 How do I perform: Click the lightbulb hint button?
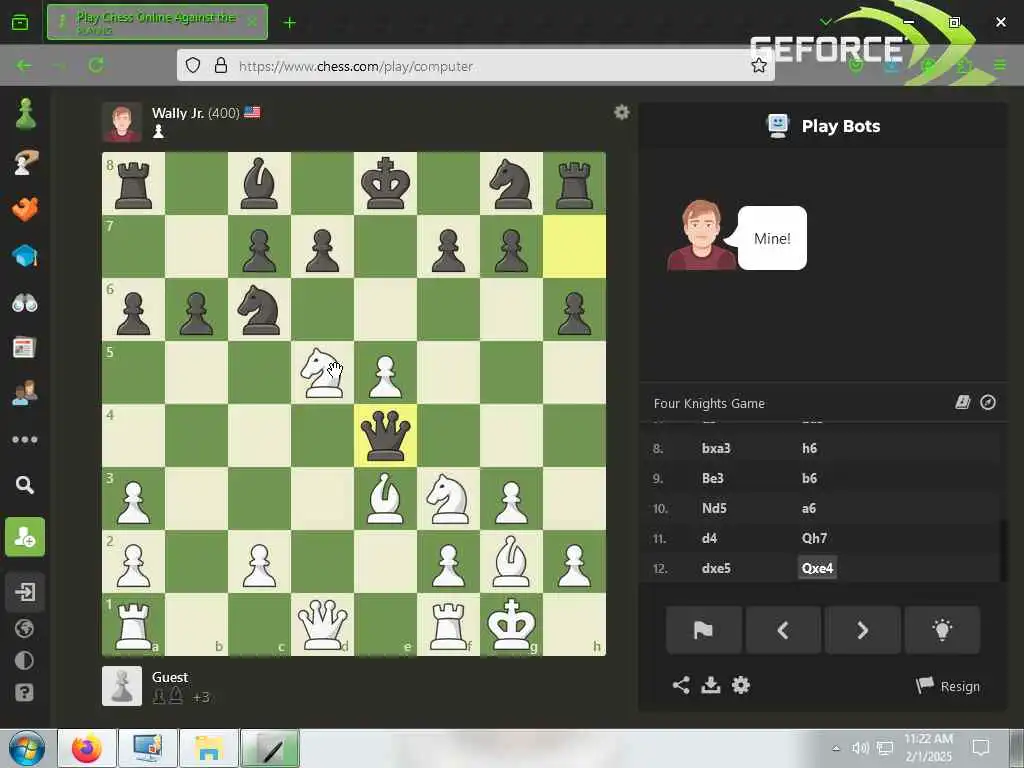942,630
